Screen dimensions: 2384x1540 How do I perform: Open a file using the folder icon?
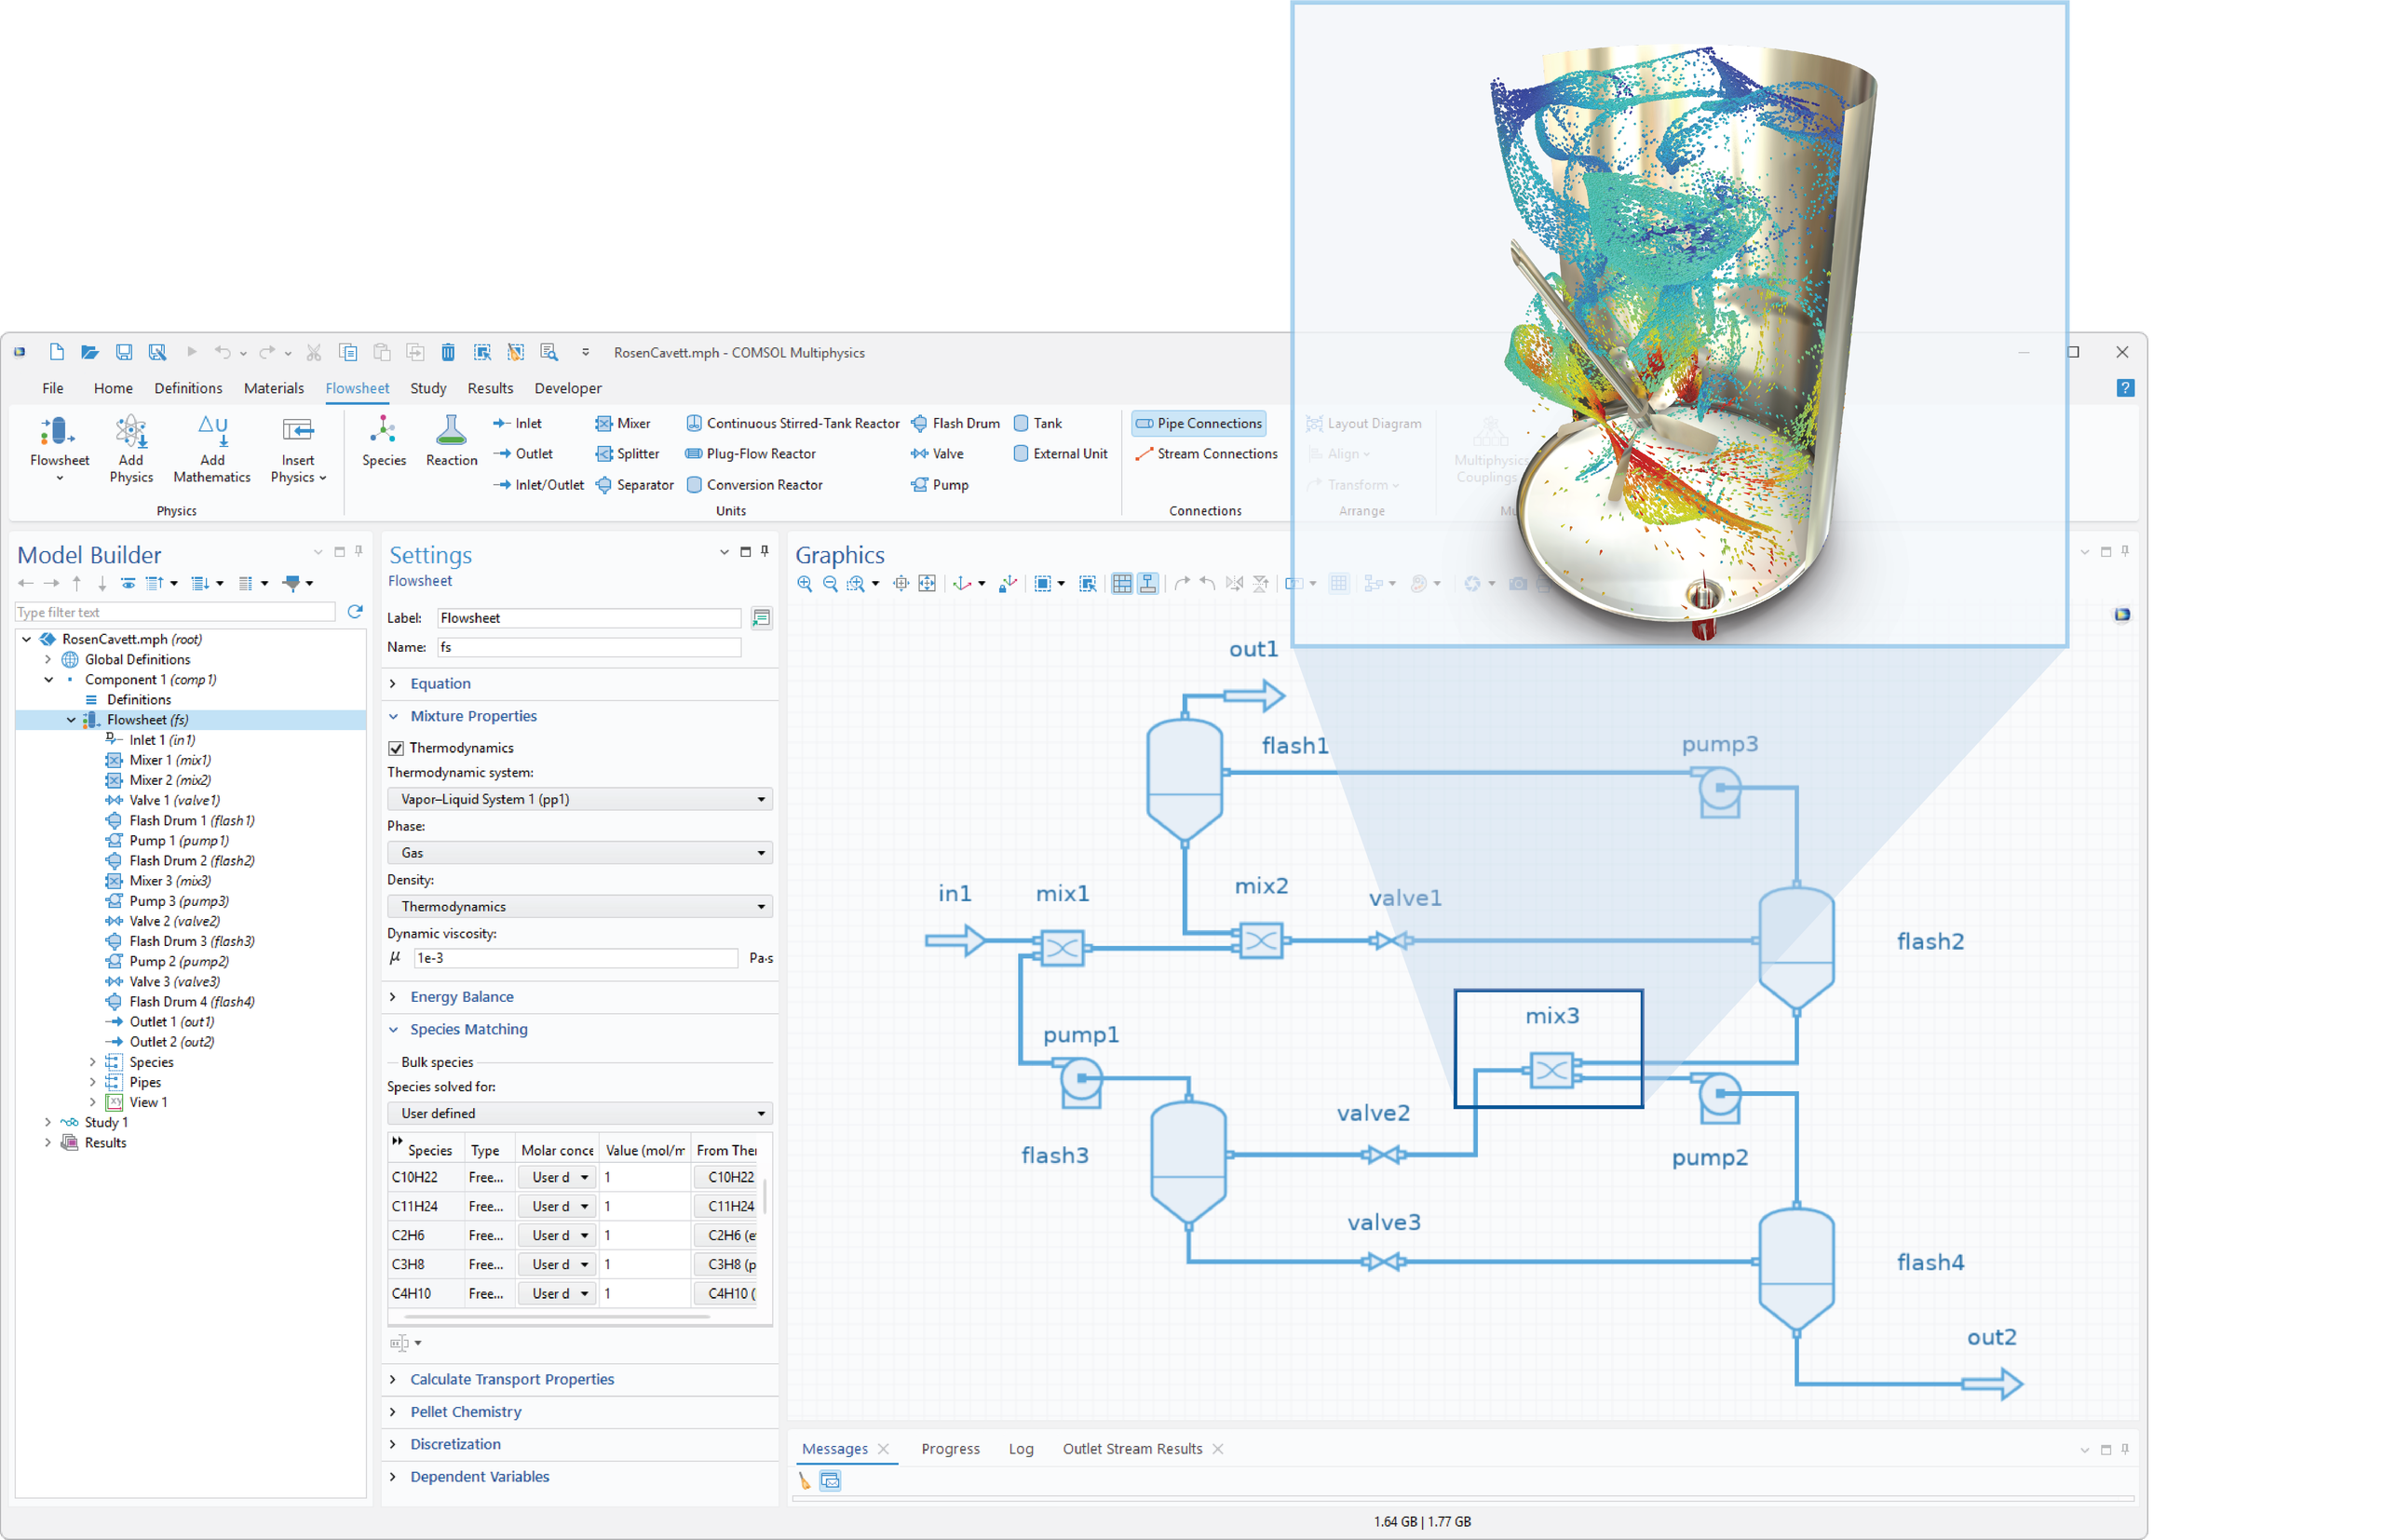tap(89, 352)
